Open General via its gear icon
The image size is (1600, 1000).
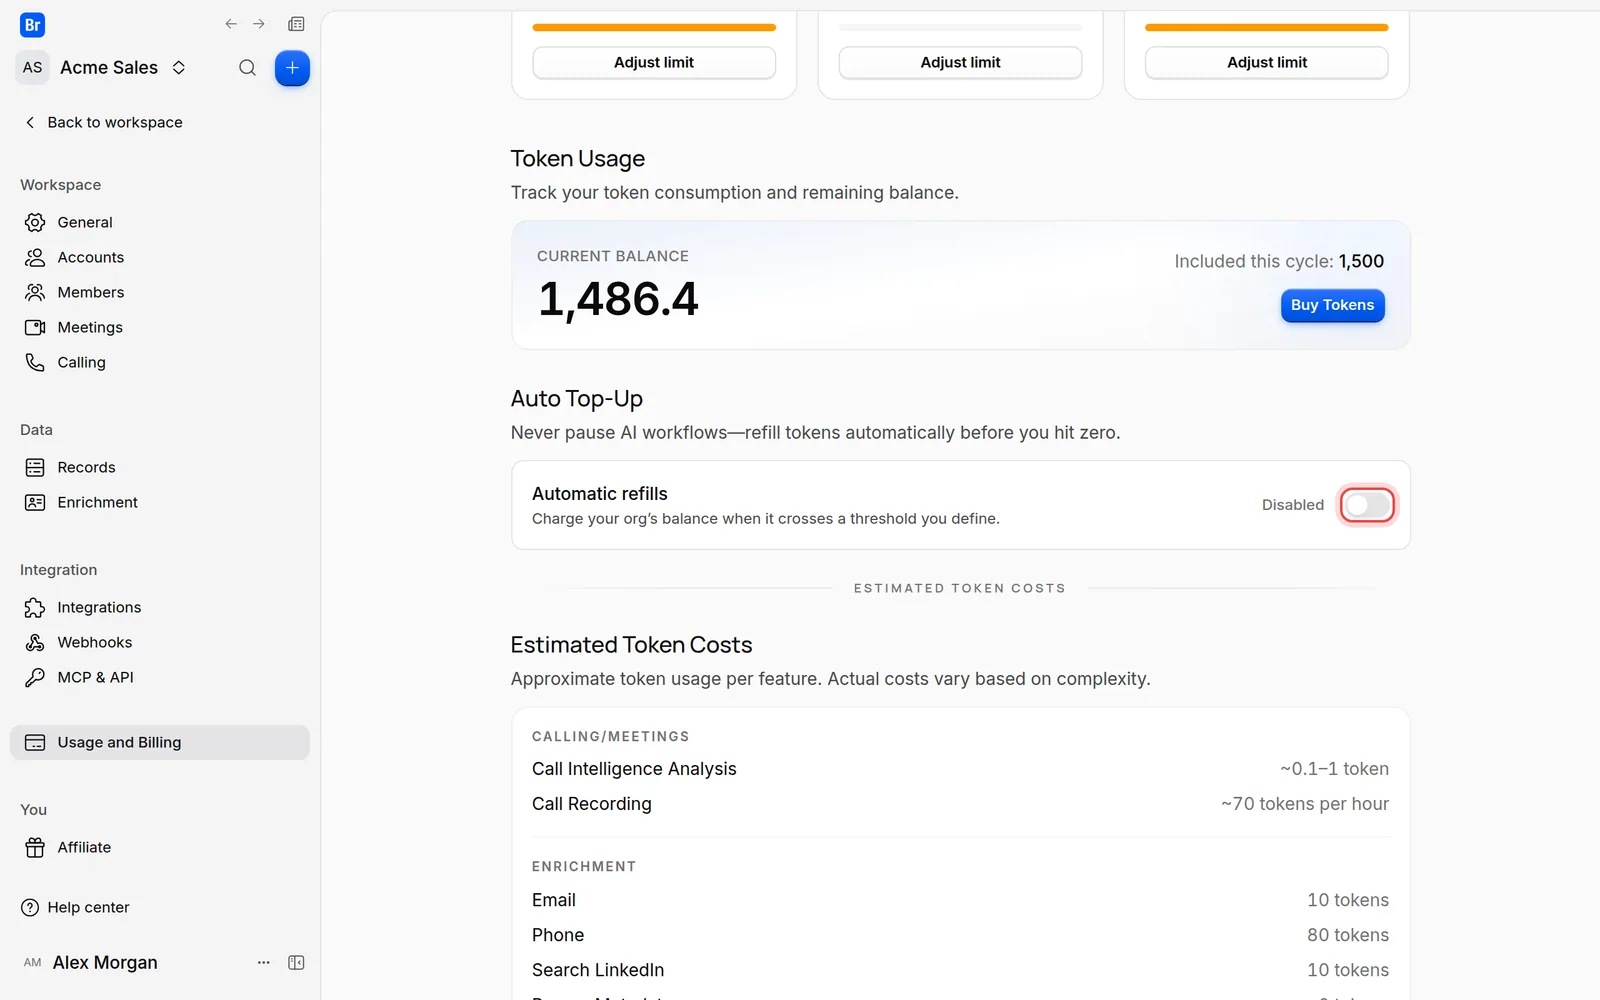tap(35, 222)
